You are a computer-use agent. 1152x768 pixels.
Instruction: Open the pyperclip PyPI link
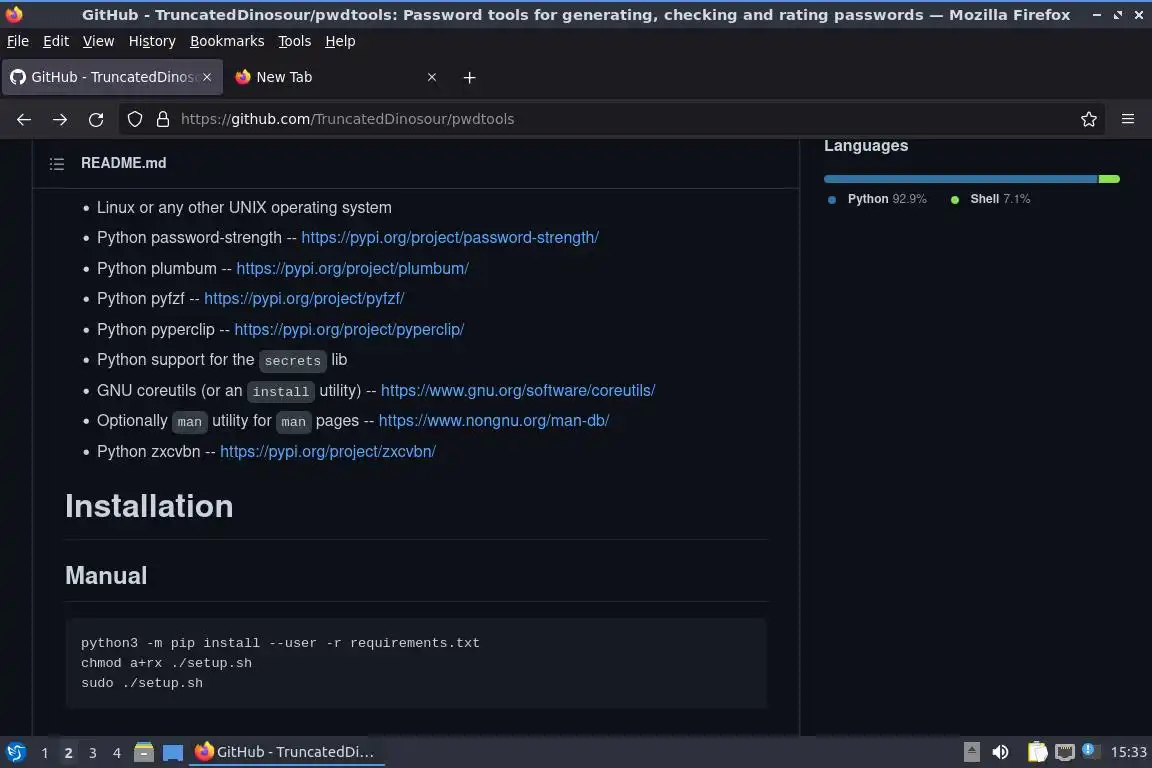point(349,329)
